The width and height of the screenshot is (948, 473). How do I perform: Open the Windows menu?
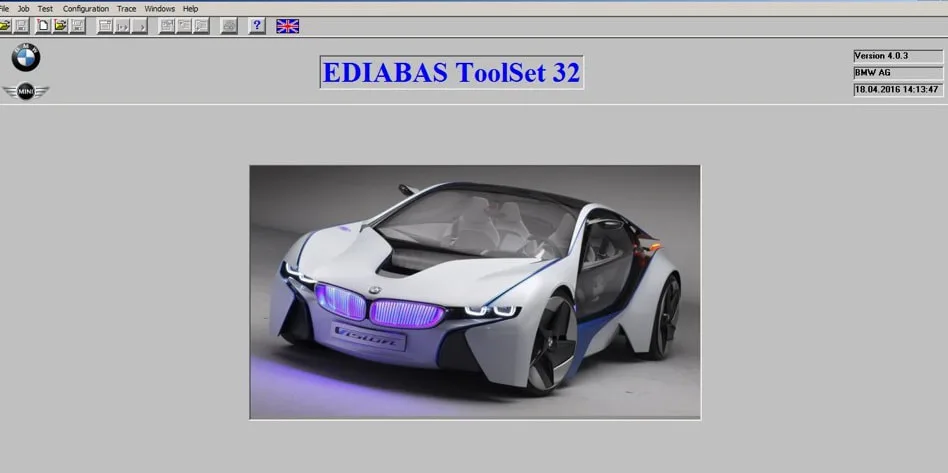160,9
